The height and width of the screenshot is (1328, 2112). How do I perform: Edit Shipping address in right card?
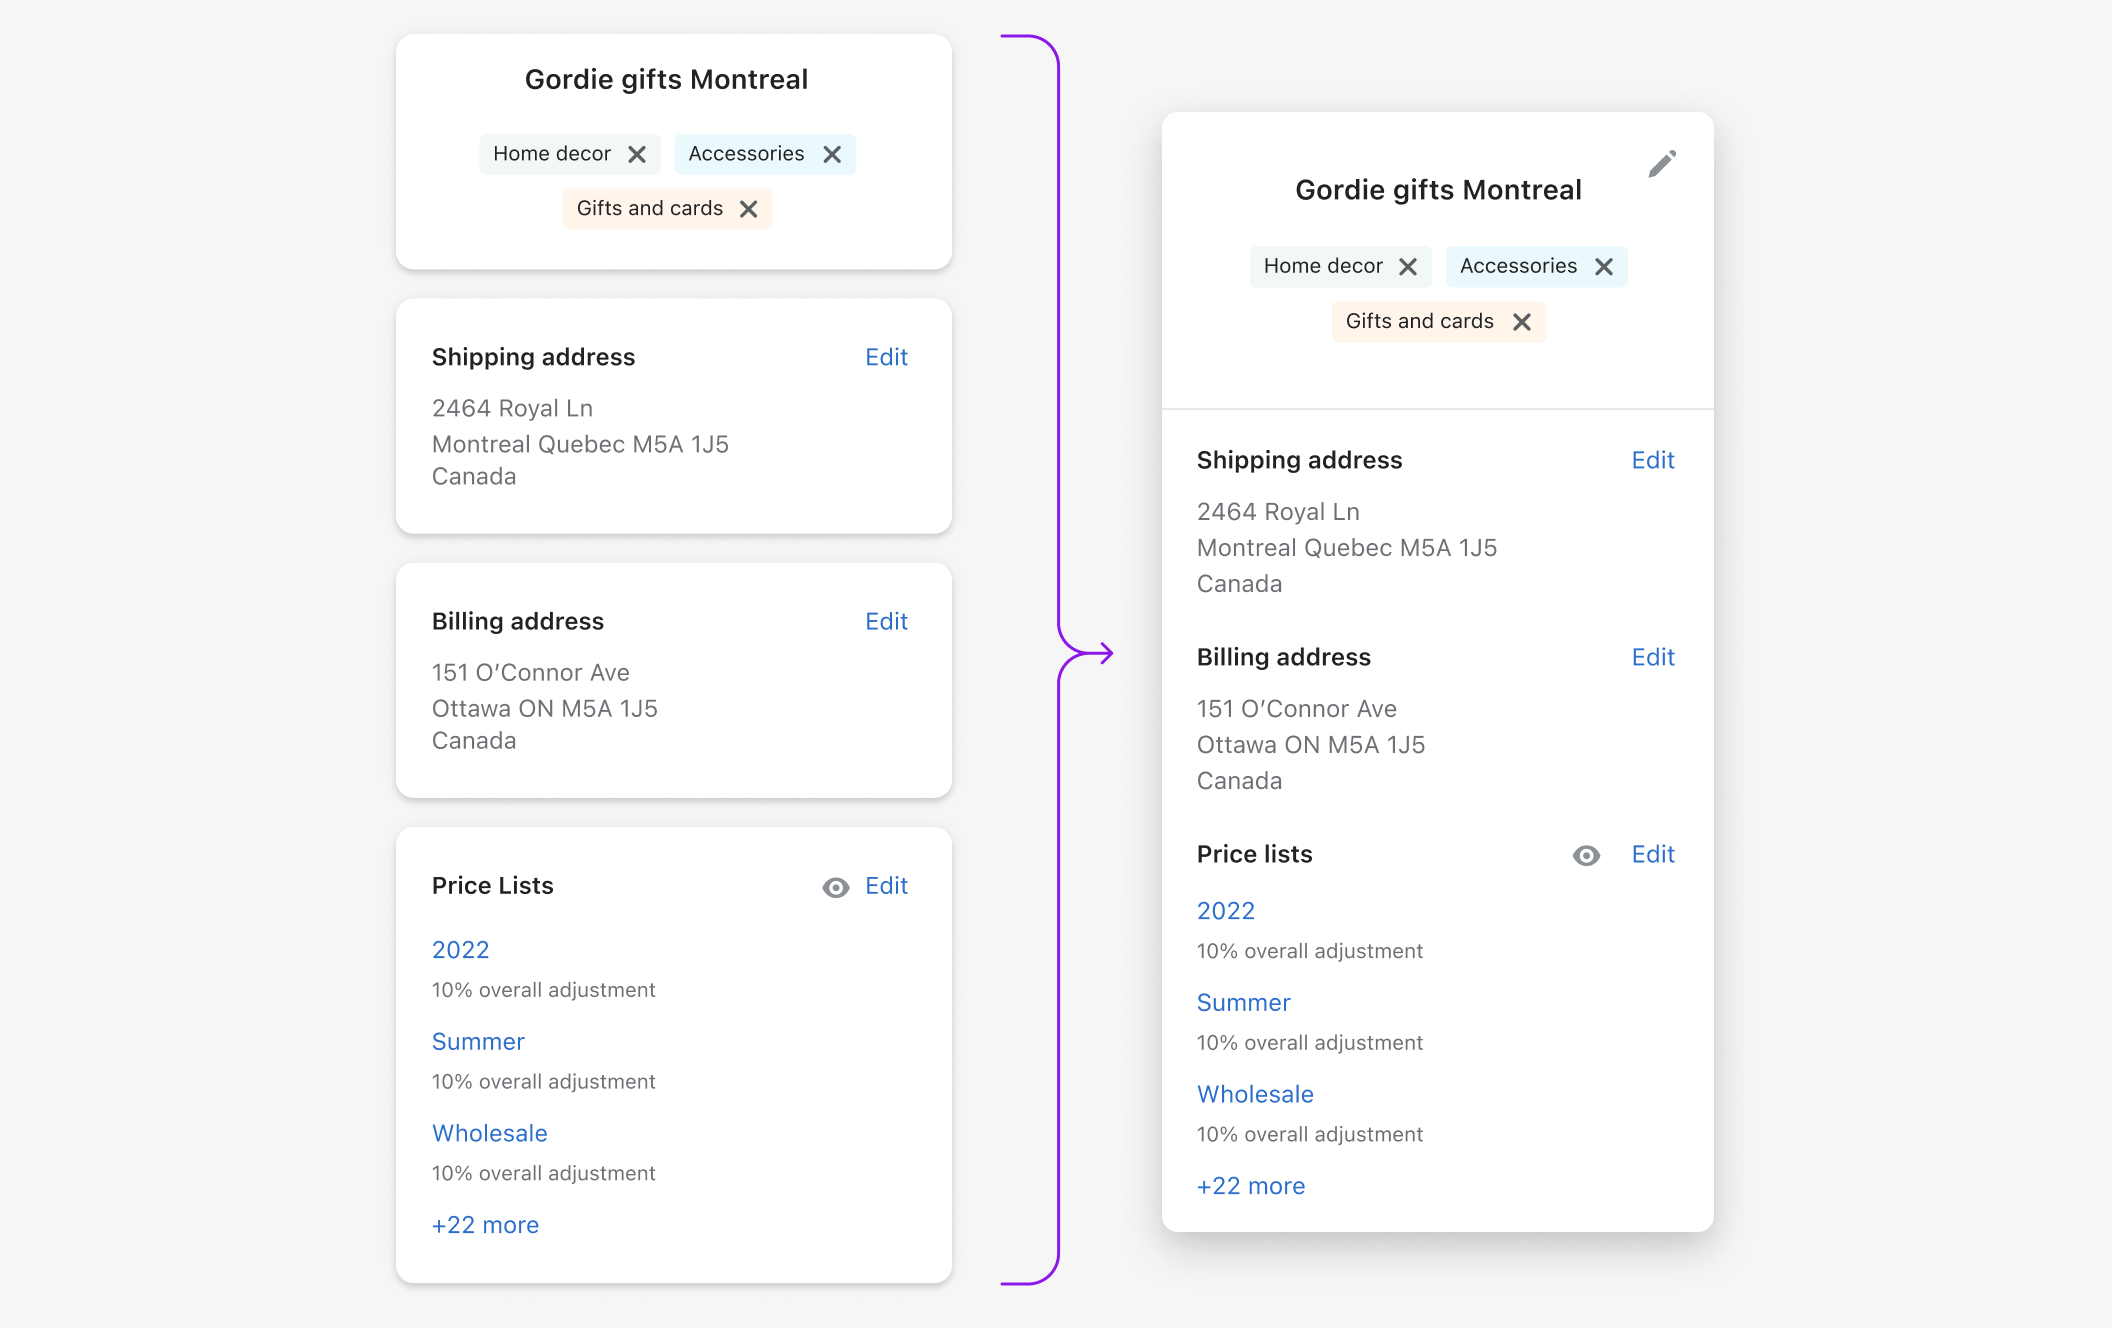click(1653, 460)
